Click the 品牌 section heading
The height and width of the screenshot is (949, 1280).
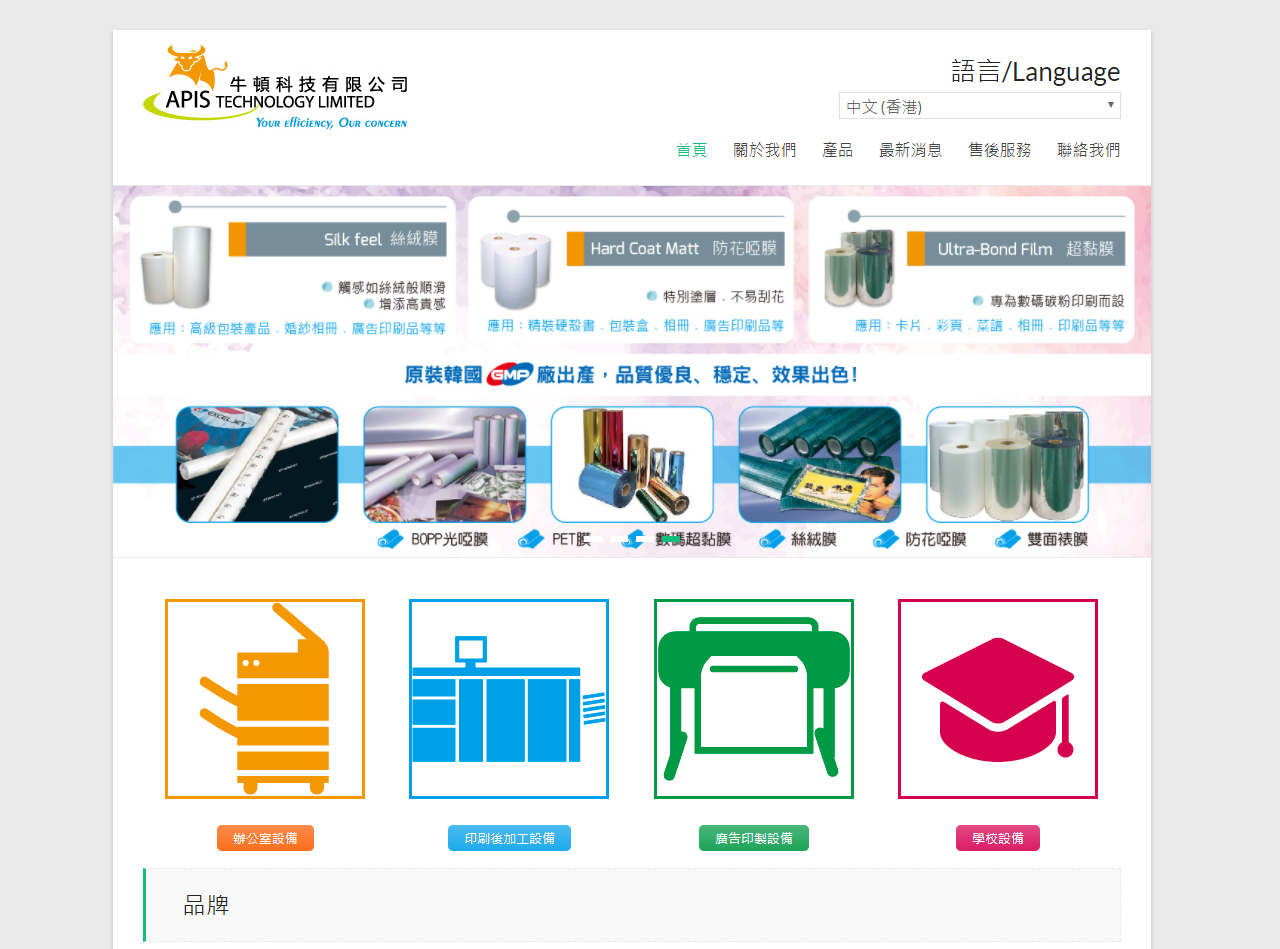click(x=207, y=905)
